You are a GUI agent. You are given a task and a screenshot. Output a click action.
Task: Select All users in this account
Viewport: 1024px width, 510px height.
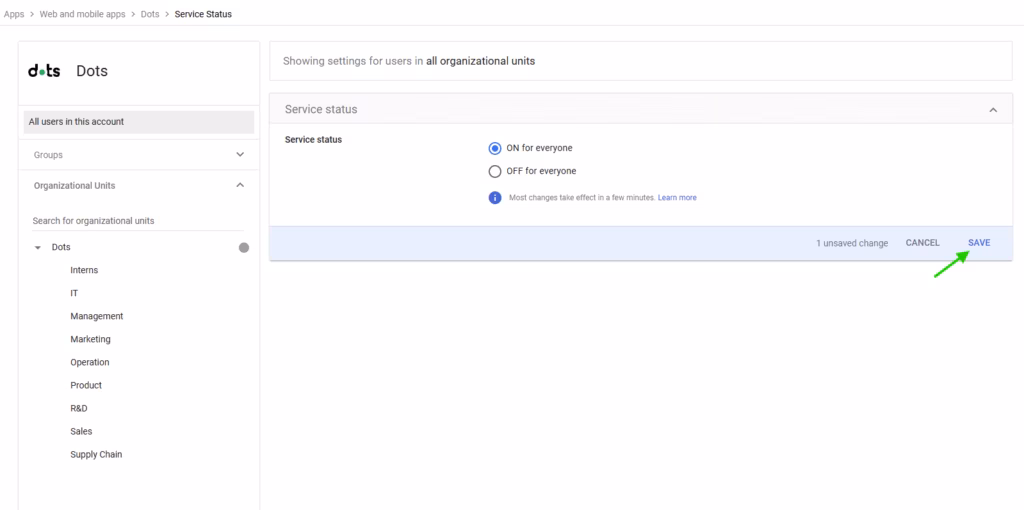pyautogui.click(x=138, y=122)
